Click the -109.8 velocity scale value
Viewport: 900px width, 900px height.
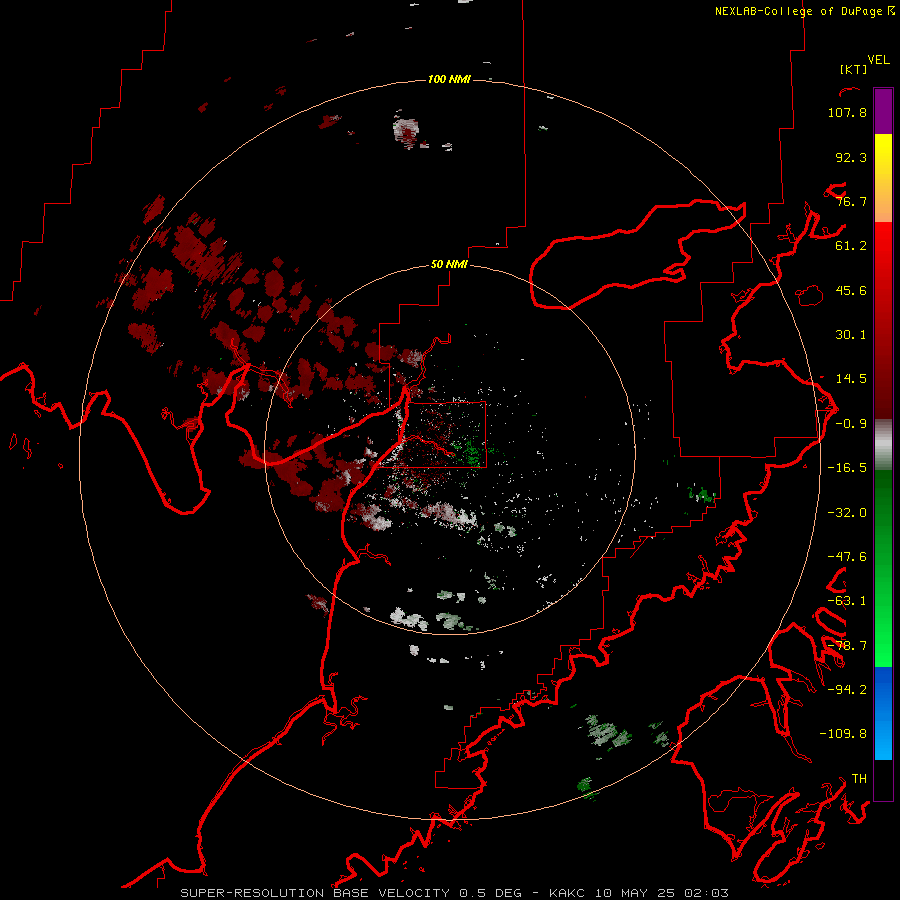[843, 734]
